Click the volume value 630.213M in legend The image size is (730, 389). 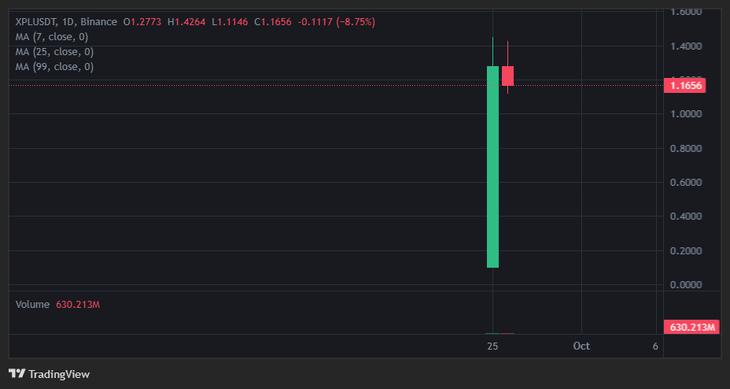coord(78,304)
